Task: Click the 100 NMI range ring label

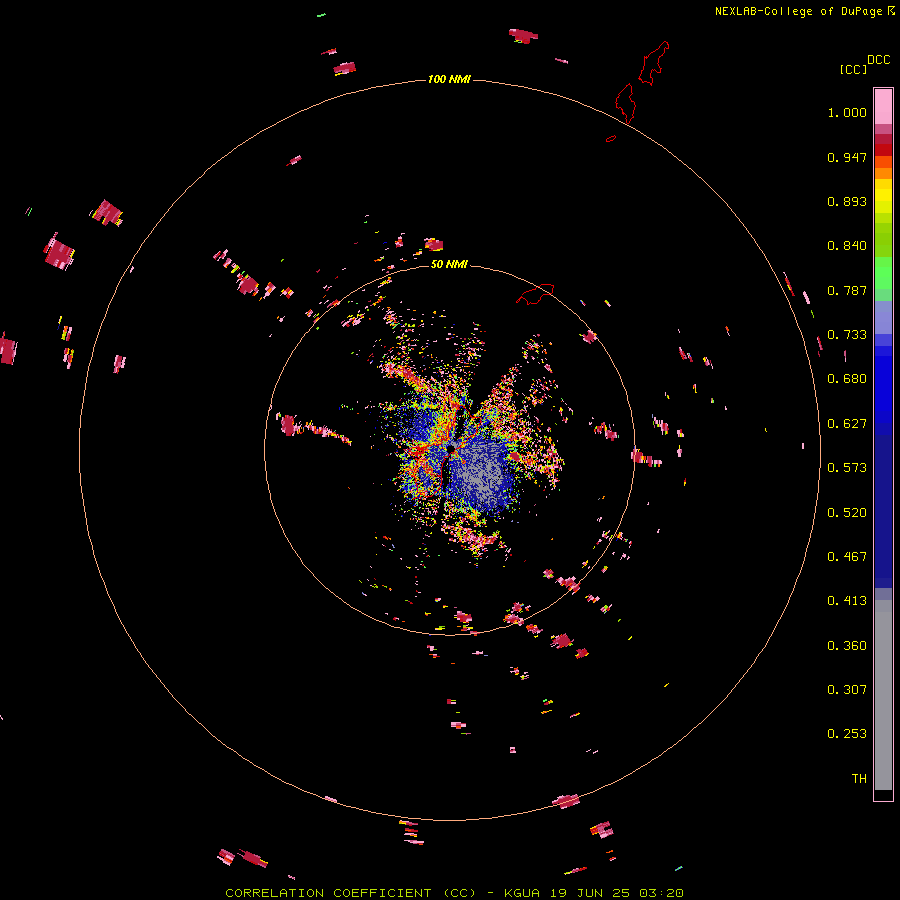Action: pyautogui.click(x=449, y=79)
